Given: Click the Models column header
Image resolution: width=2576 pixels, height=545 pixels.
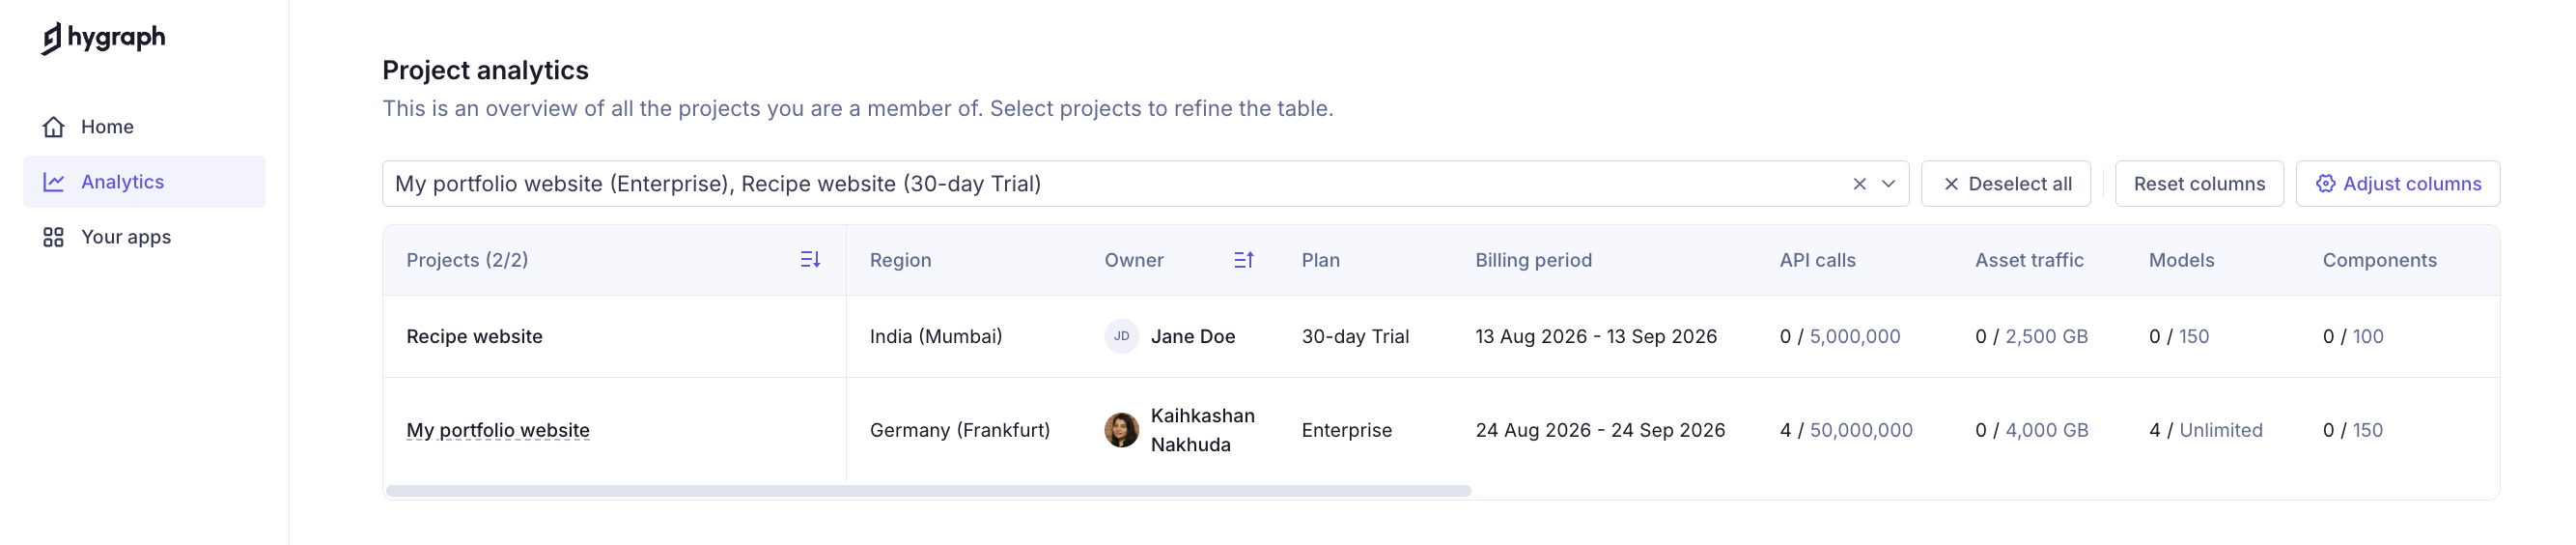Looking at the screenshot, I should [x=2181, y=260].
